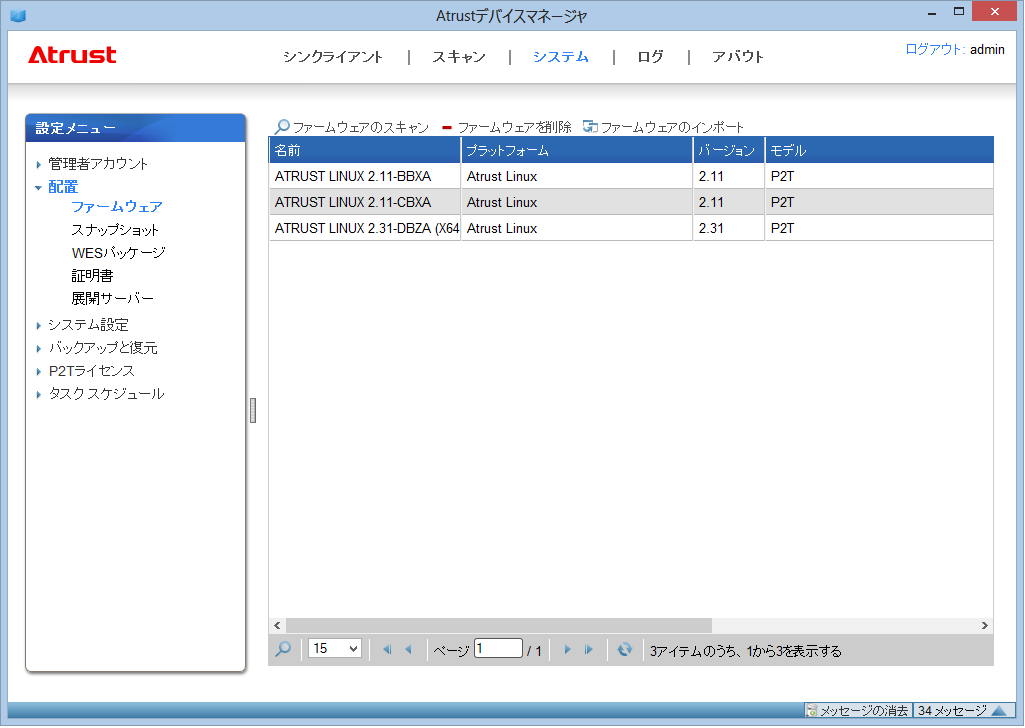Click the firmware import icon
Screen dimensions: 1025x728
590,127
